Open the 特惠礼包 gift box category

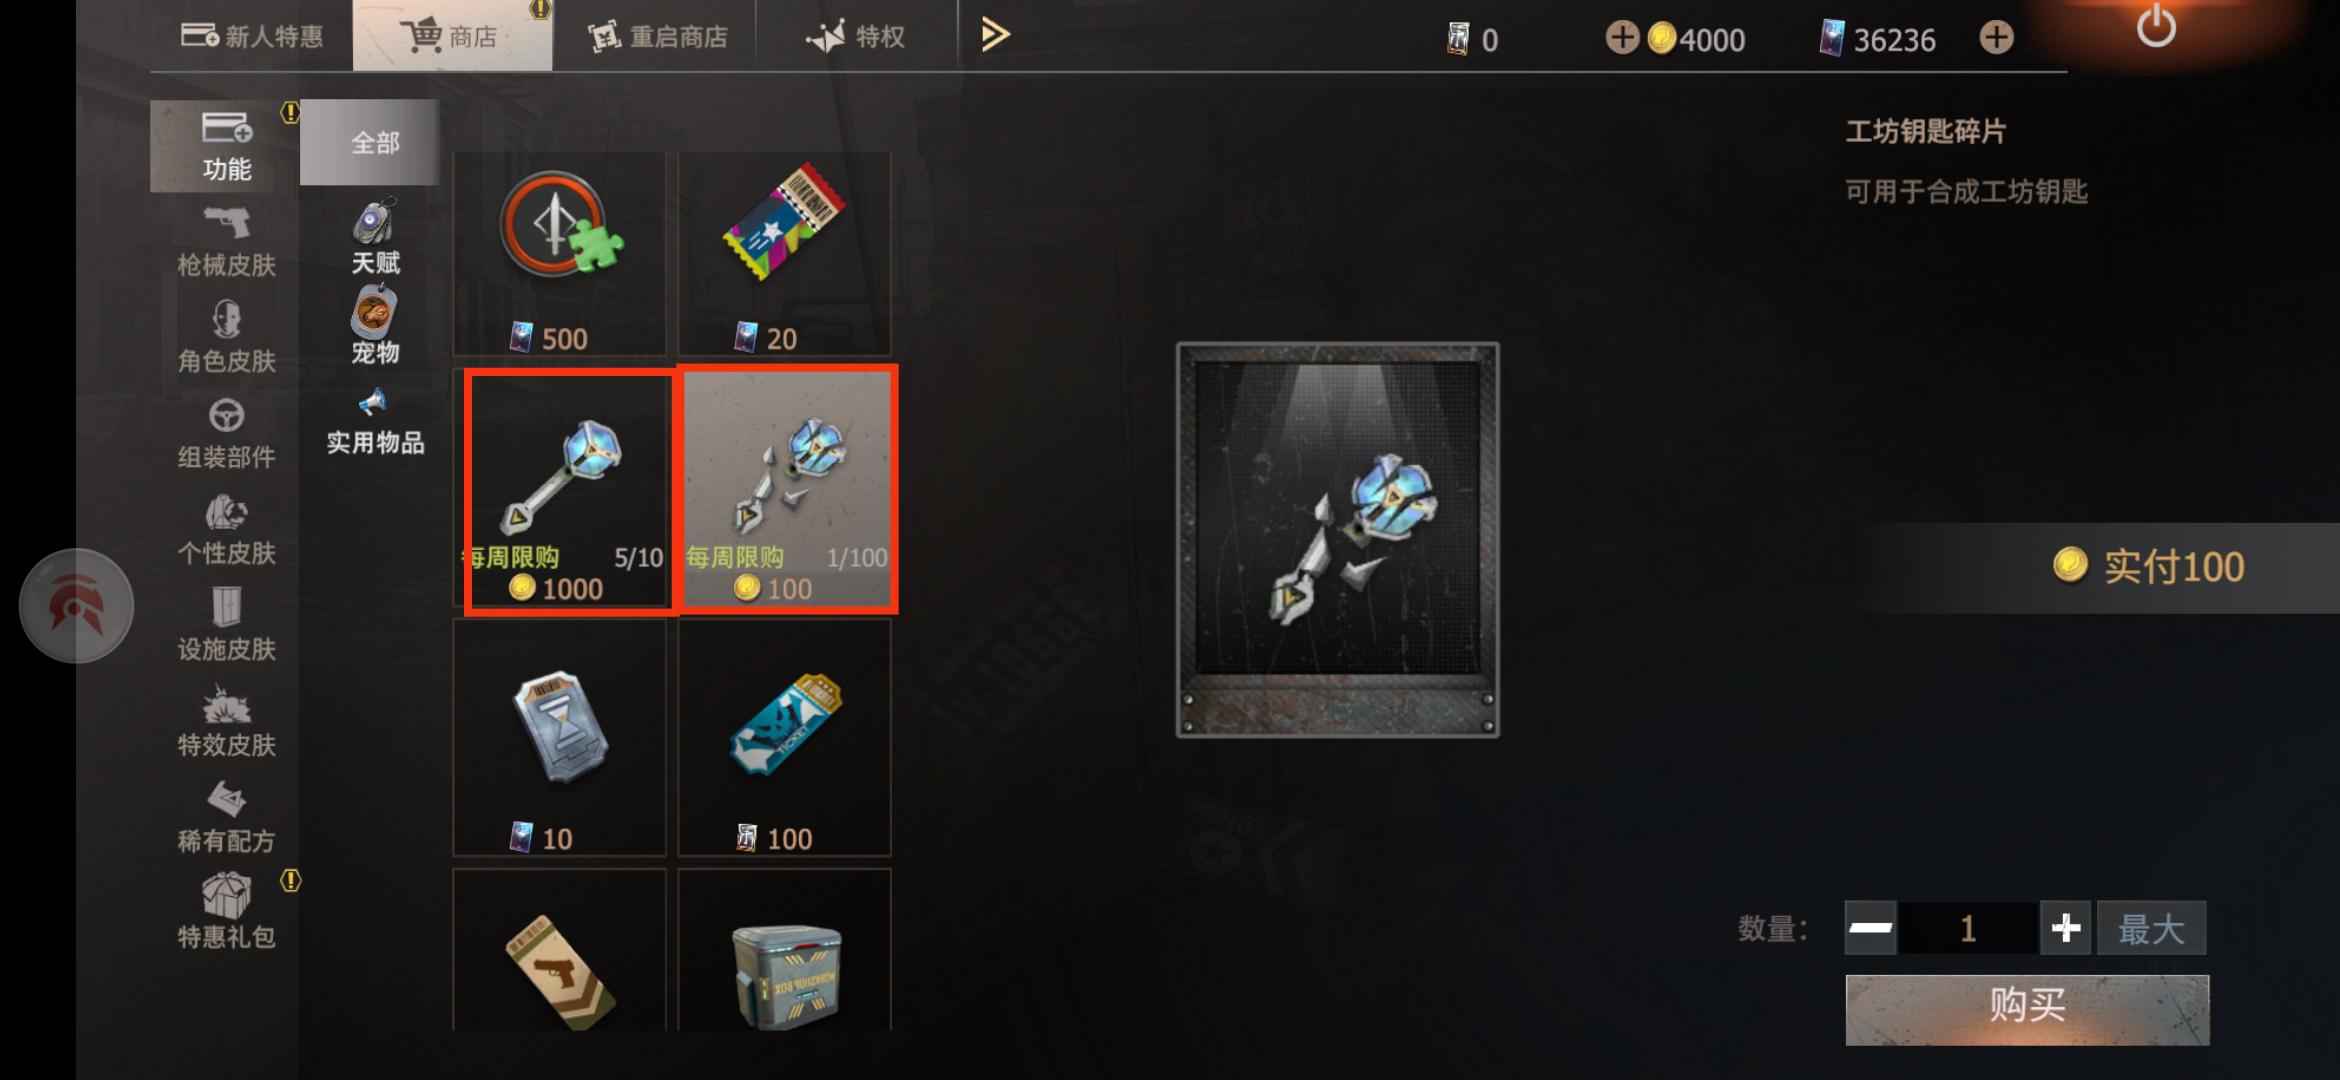(x=226, y=911)
